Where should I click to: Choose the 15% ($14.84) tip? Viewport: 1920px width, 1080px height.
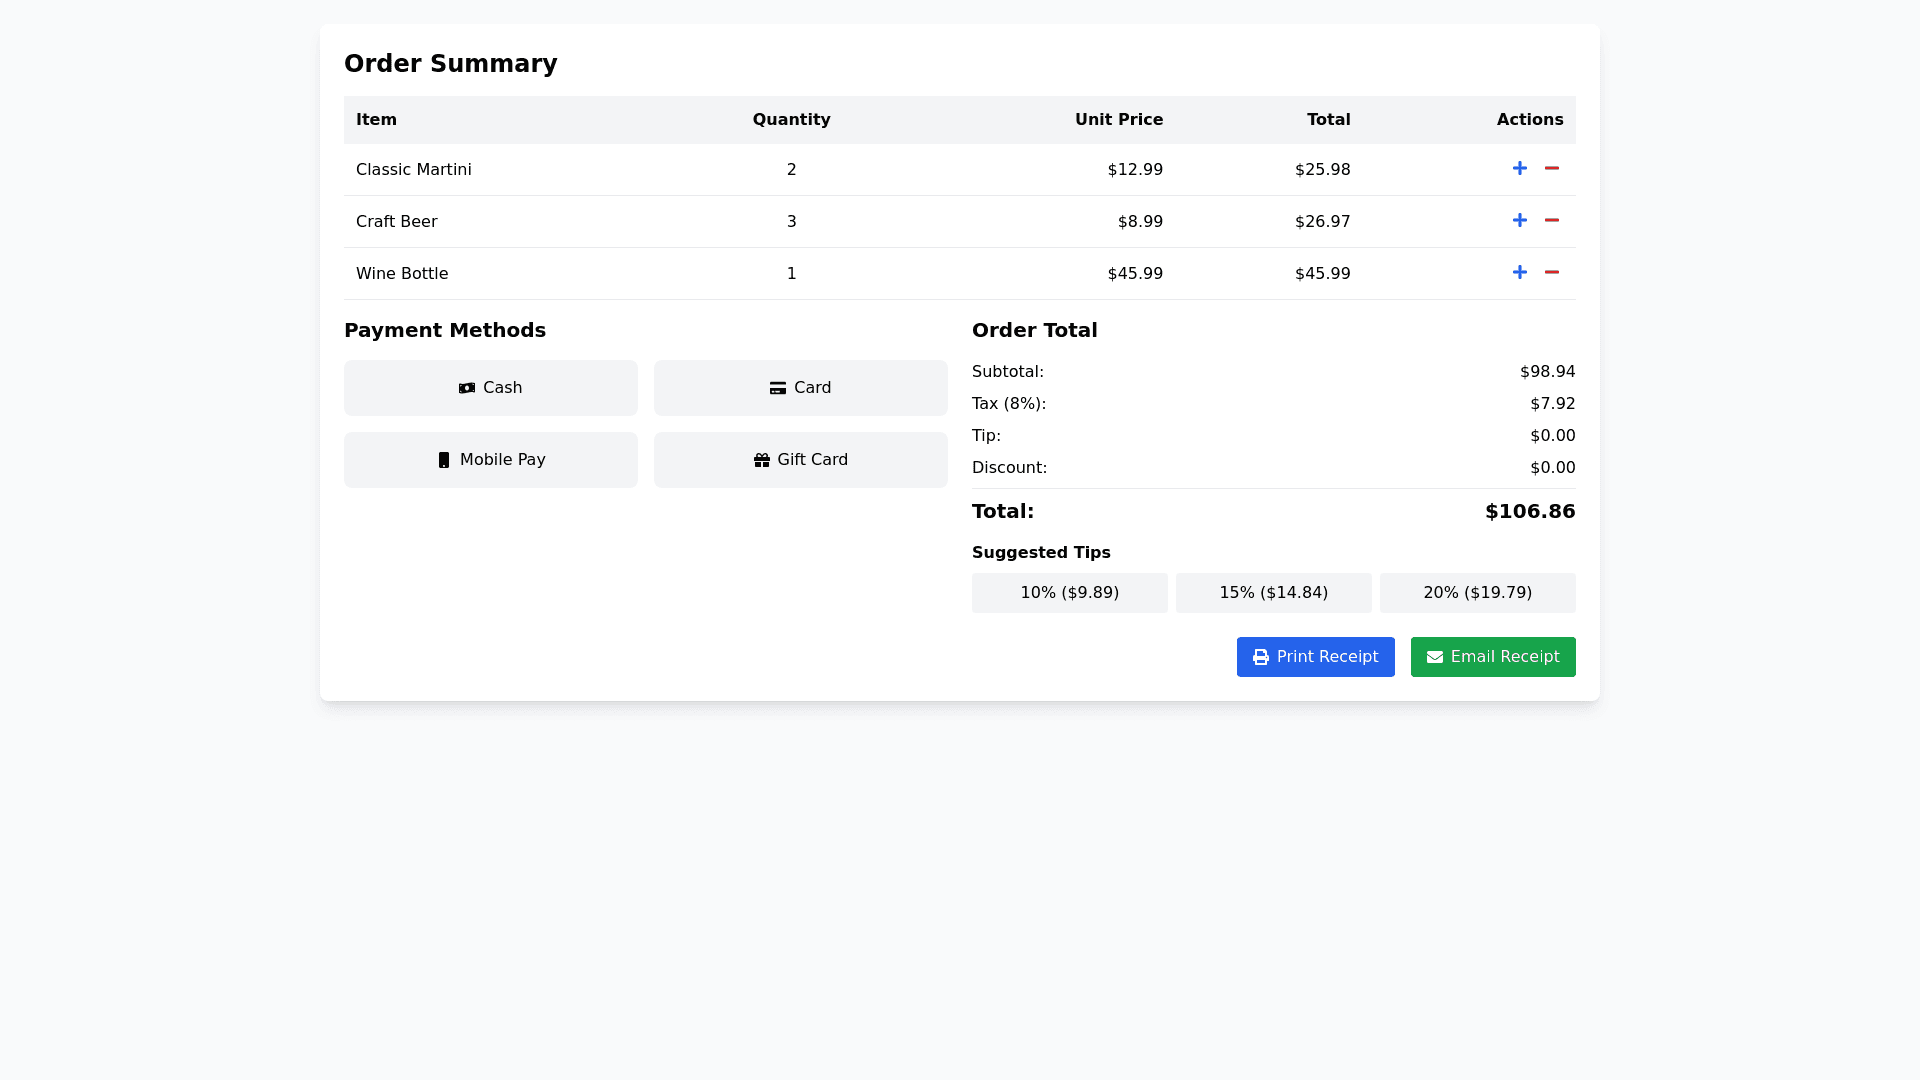(x=1273, y=593)
